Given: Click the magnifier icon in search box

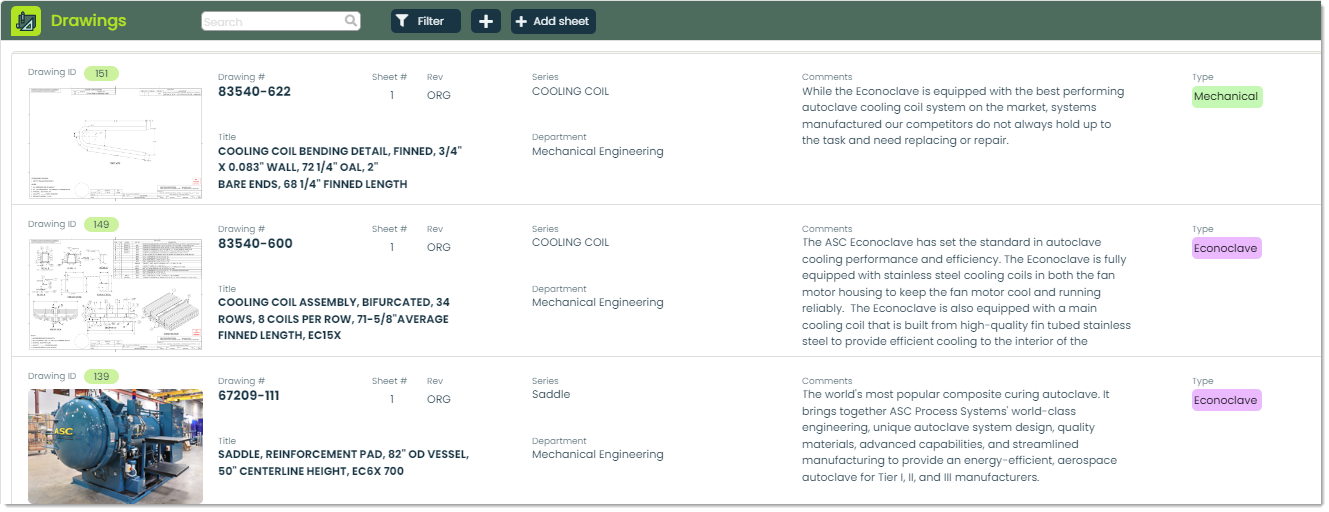Looking at the screenshot, I should (351, 21).
